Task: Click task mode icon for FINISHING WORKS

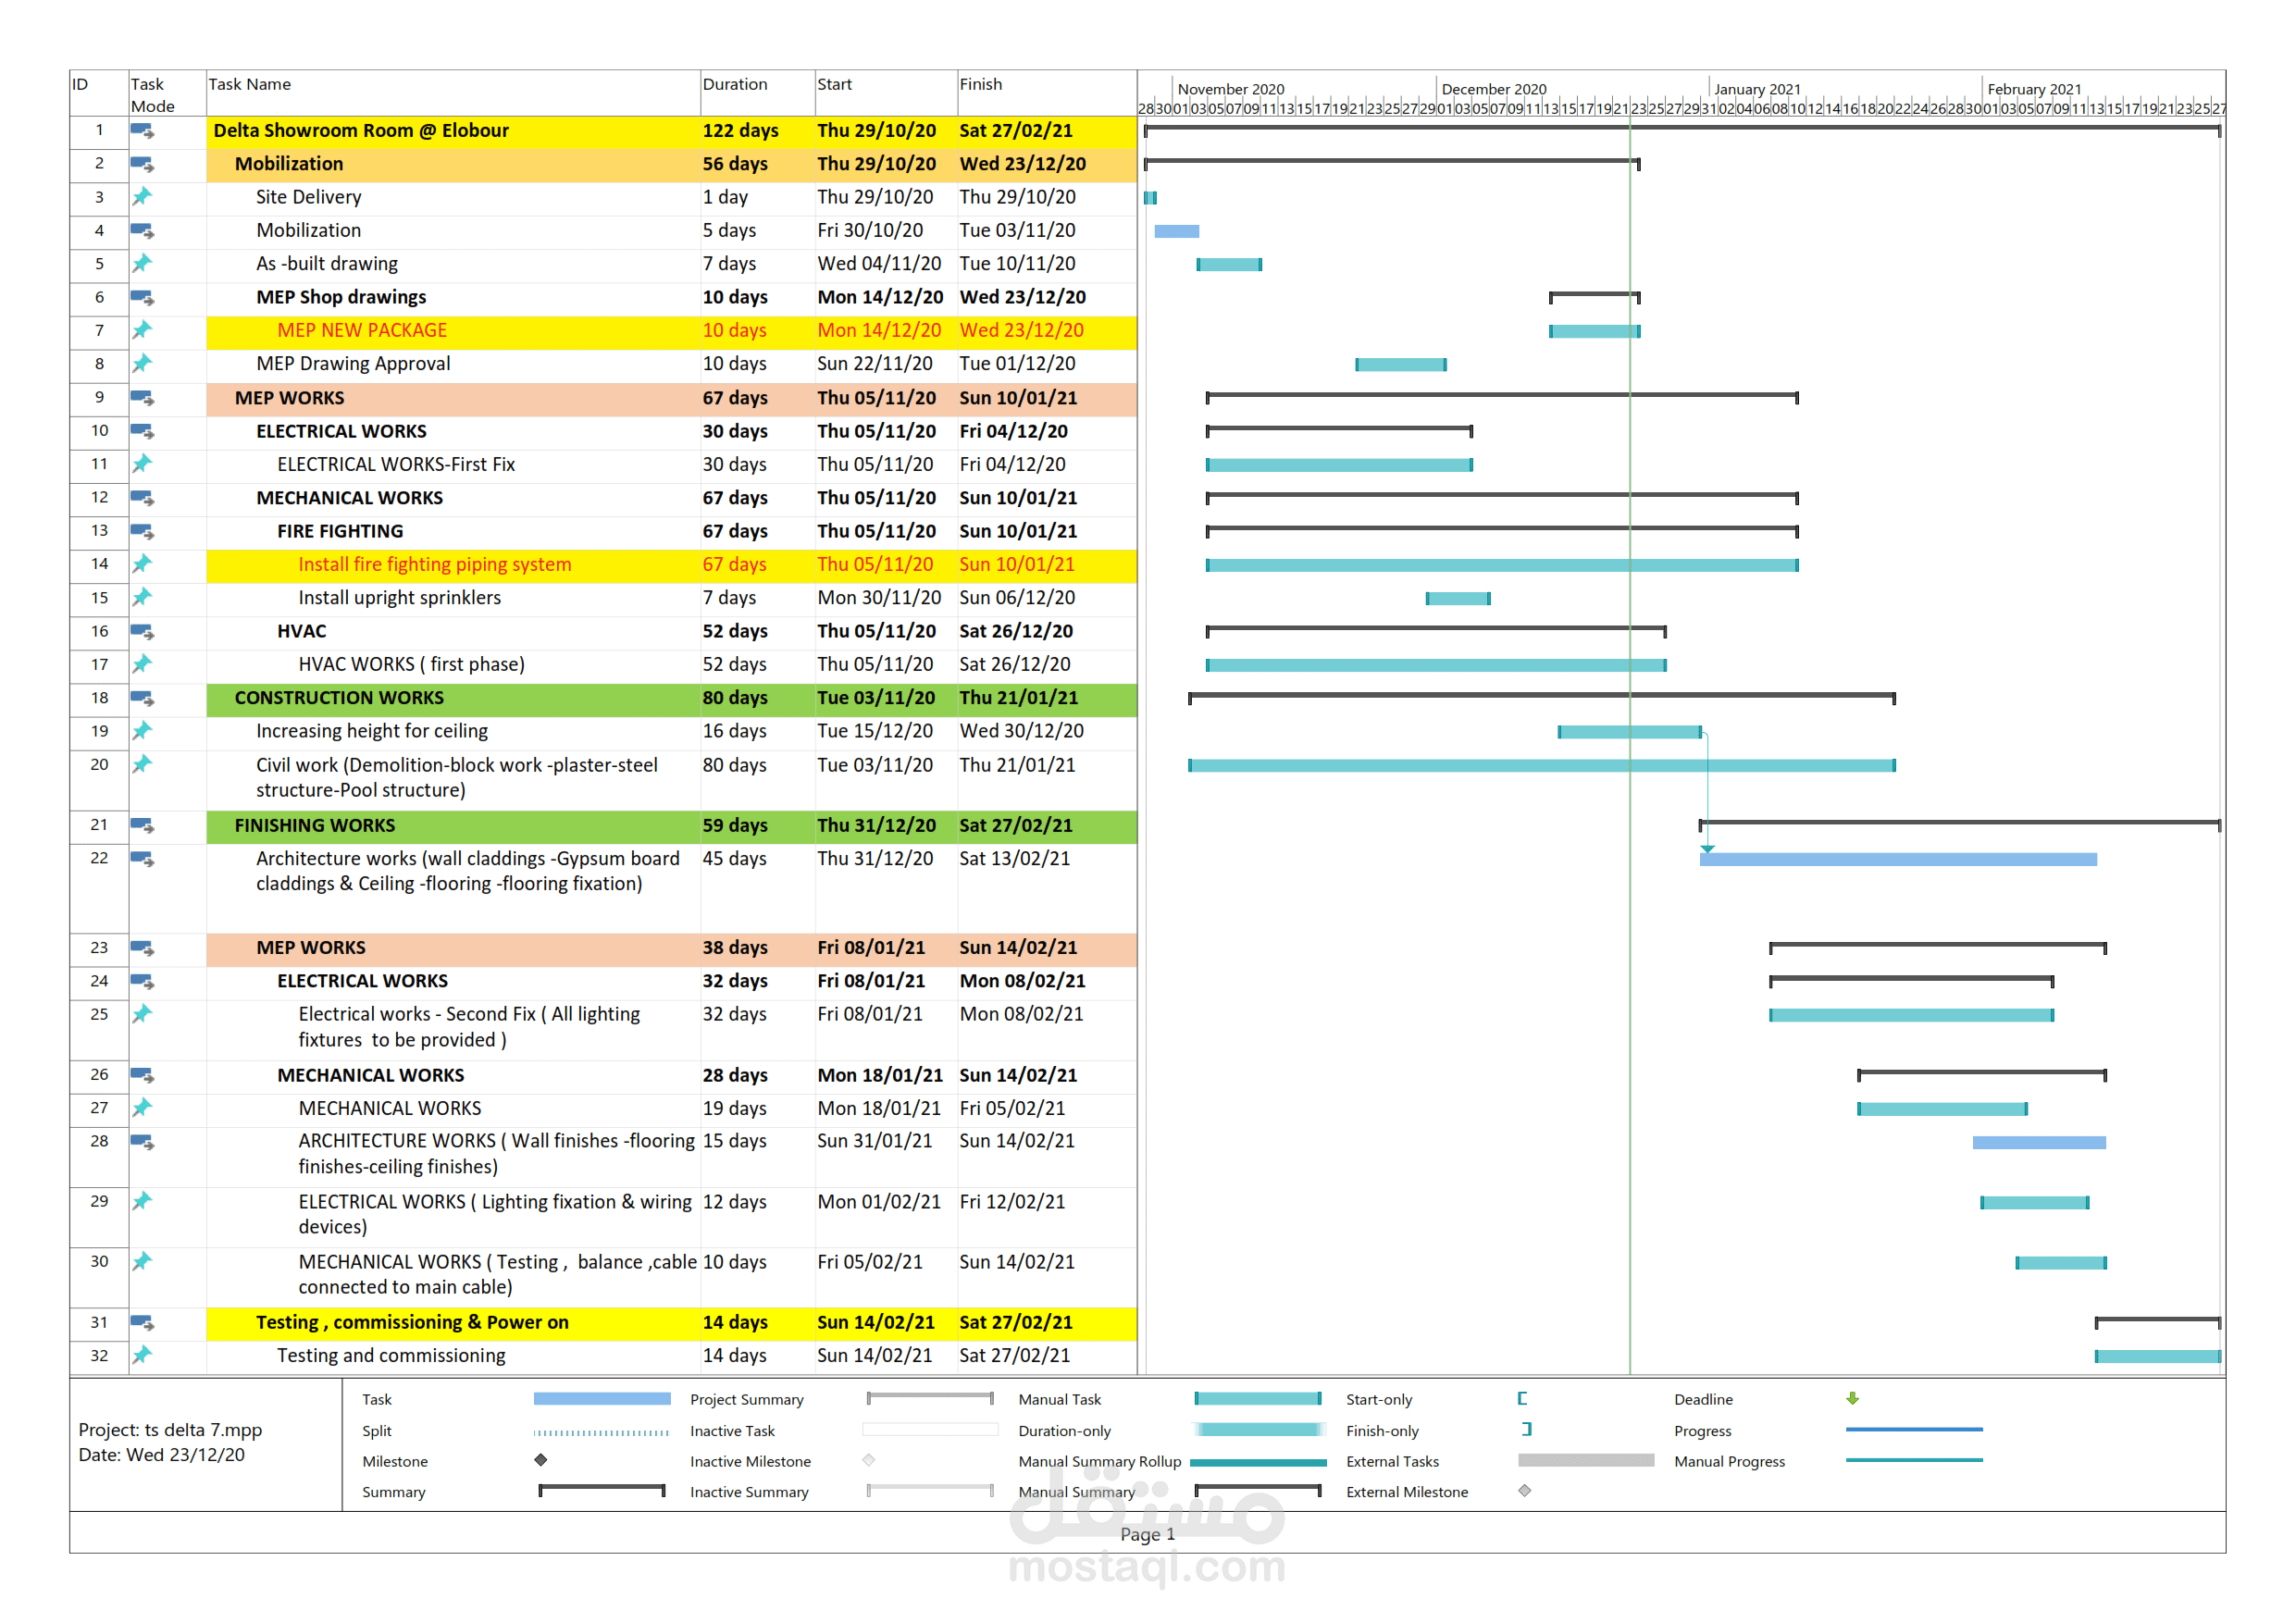Action: (142, 826)
